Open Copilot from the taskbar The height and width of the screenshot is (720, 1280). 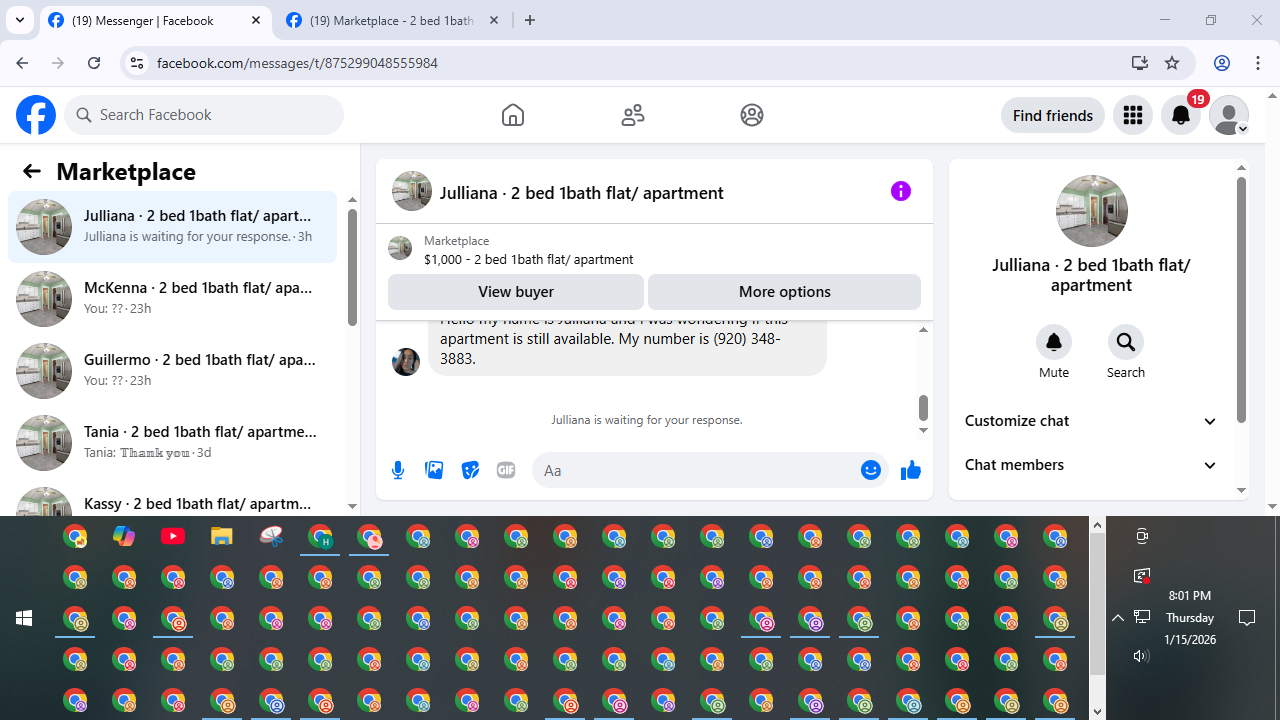(124, 537)
